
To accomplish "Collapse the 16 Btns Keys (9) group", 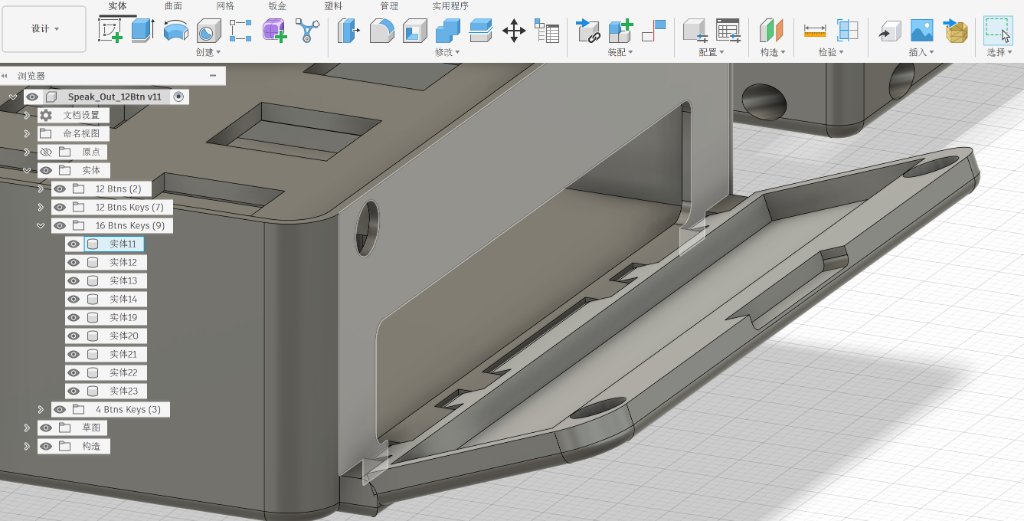I will [40, 226].
